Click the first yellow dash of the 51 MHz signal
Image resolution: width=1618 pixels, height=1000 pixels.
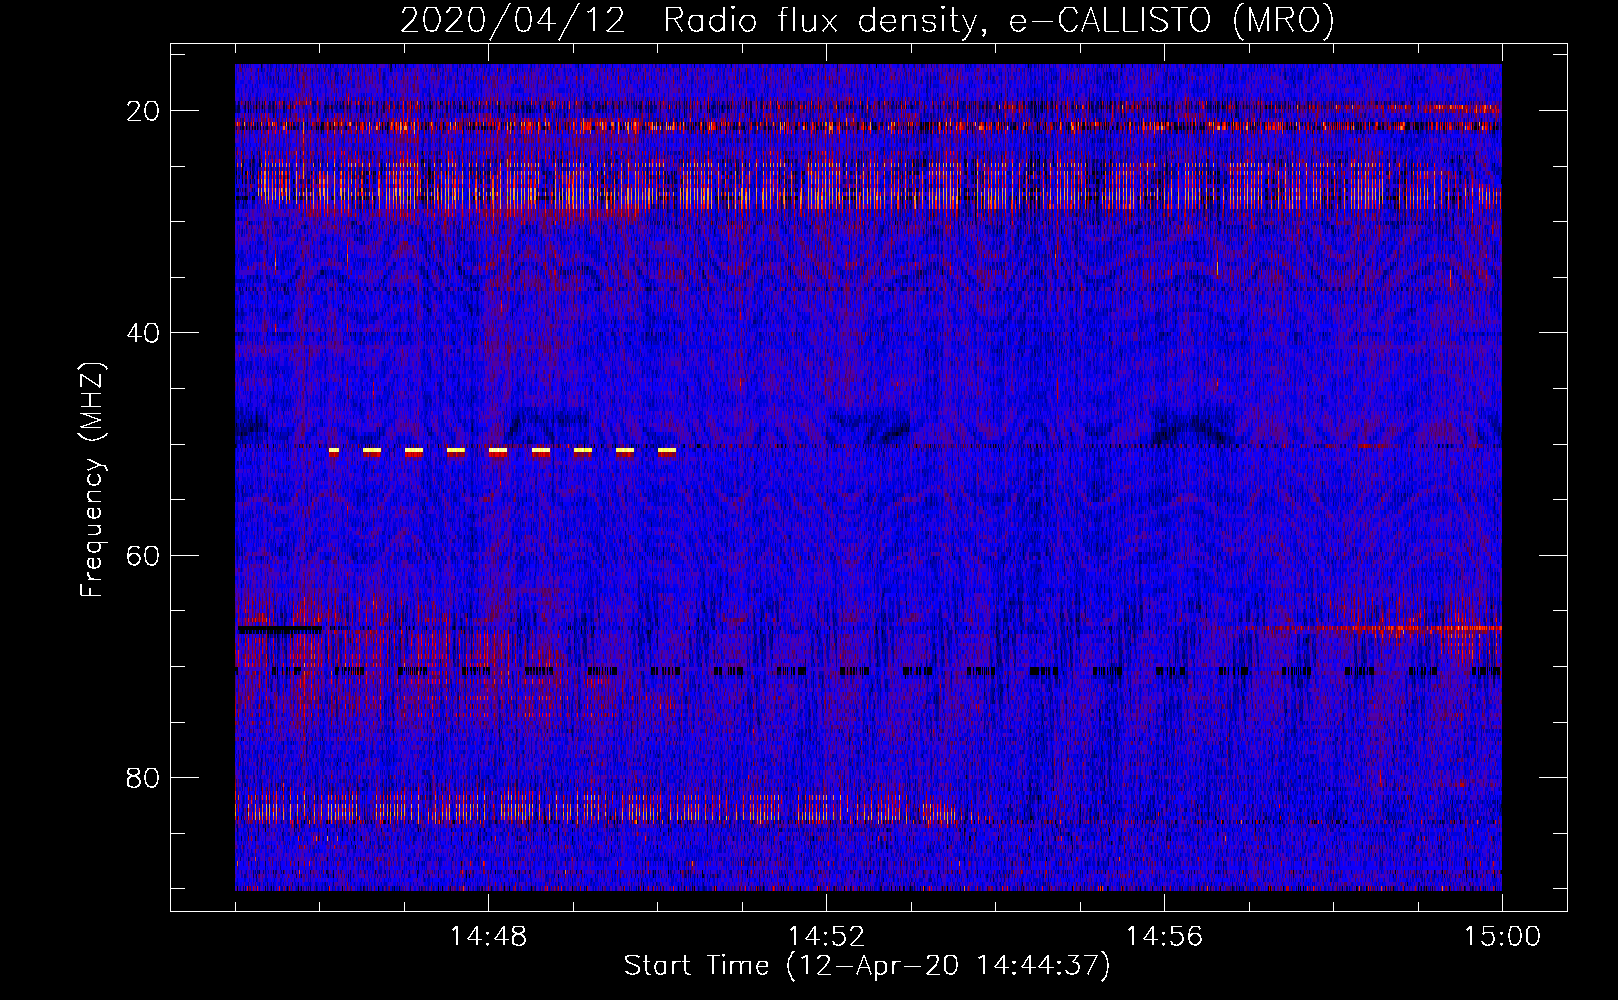point(334,451)
